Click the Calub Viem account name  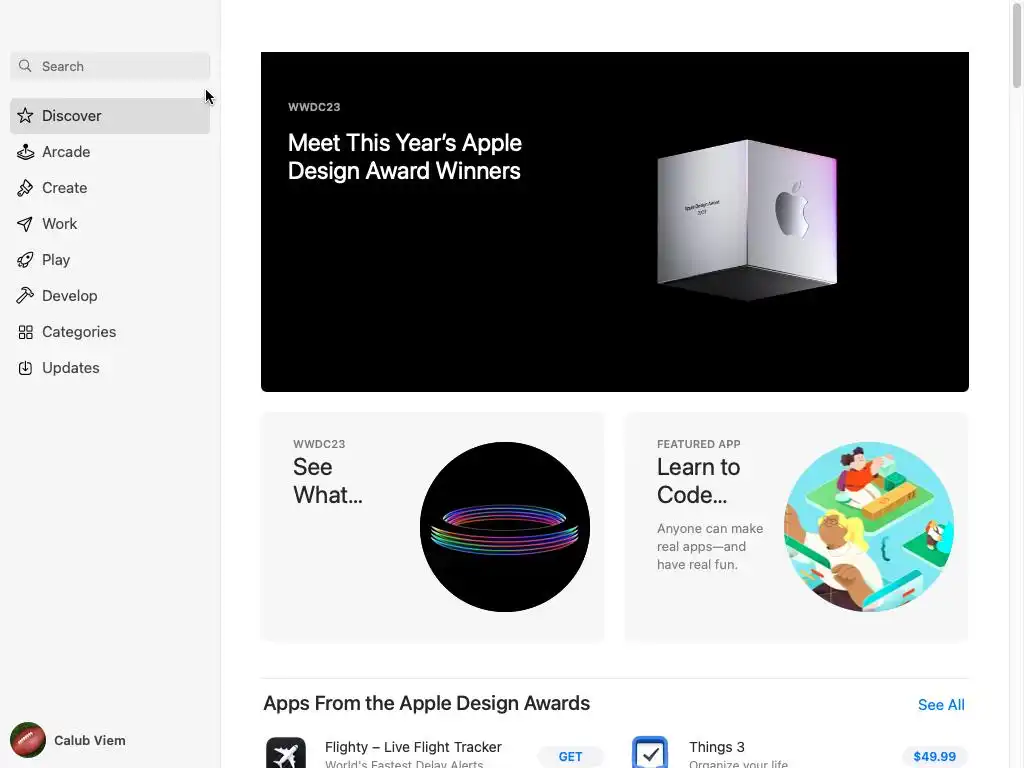89,740
